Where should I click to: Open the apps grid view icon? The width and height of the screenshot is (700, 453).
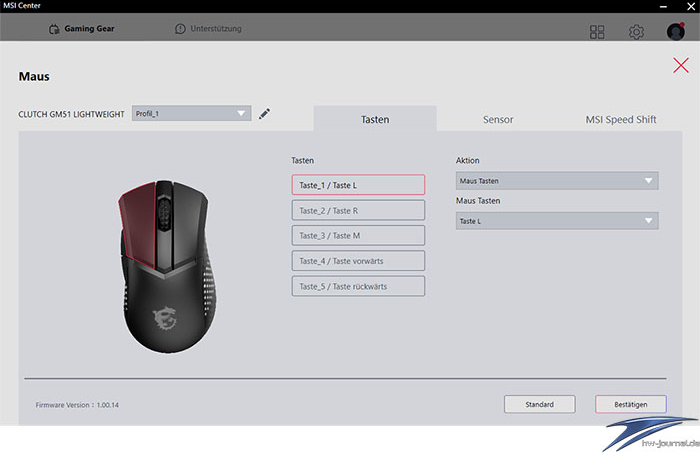point(597,32)
